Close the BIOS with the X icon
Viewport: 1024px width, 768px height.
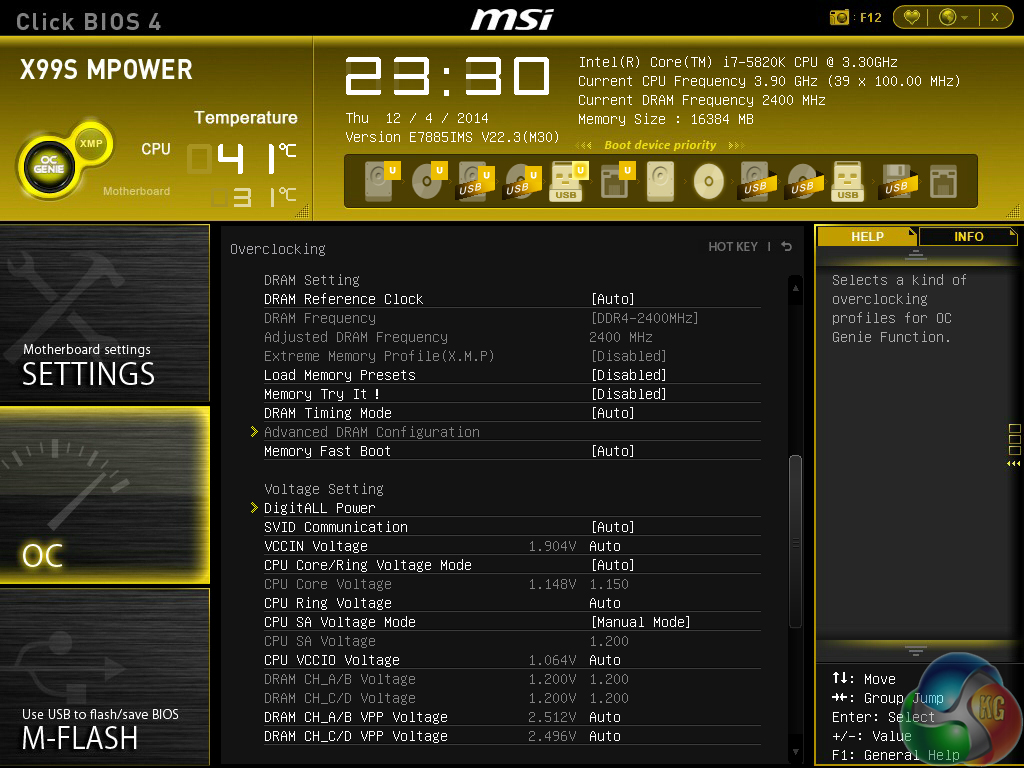coord(995,18)
